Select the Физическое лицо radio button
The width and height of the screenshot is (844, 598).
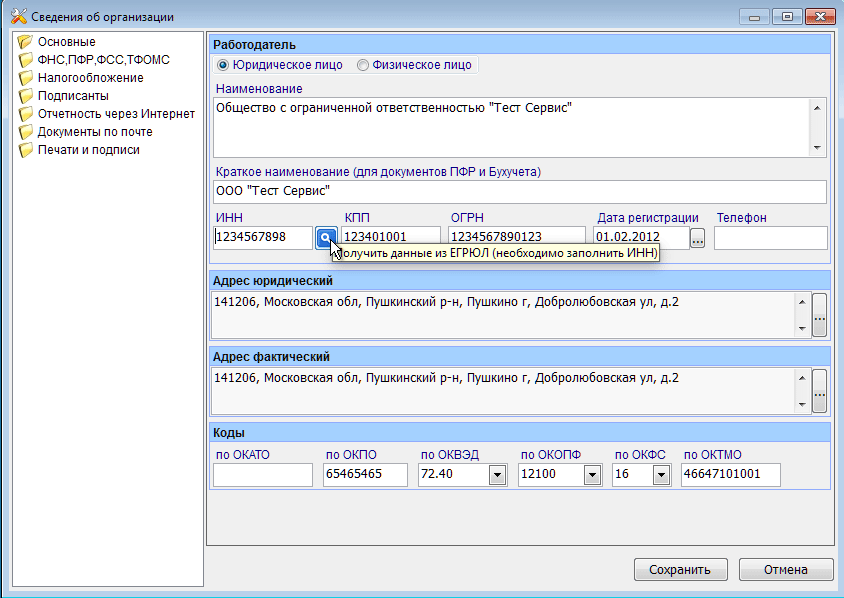[363, 65]
